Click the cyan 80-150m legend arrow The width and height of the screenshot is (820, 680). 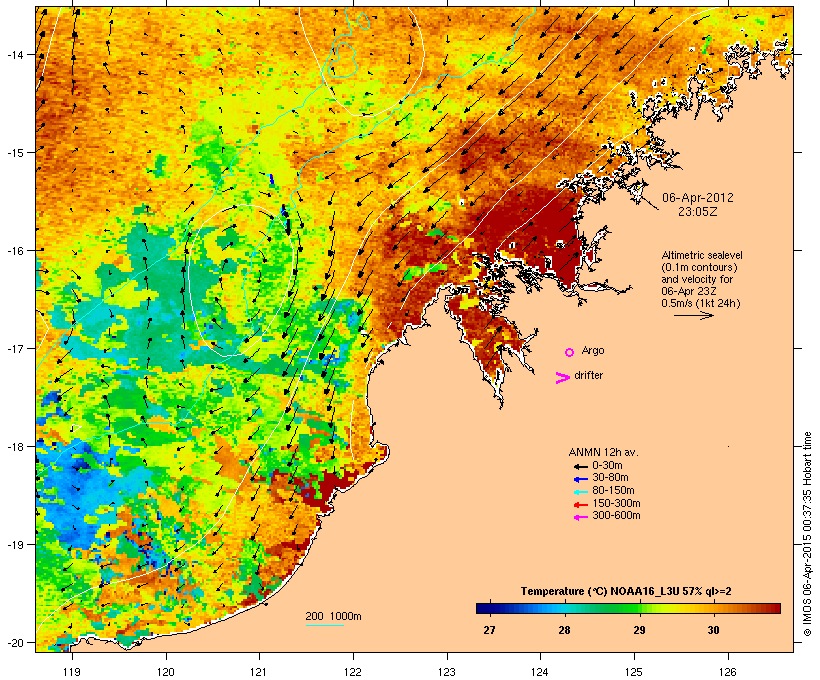[x=580, y=492]
